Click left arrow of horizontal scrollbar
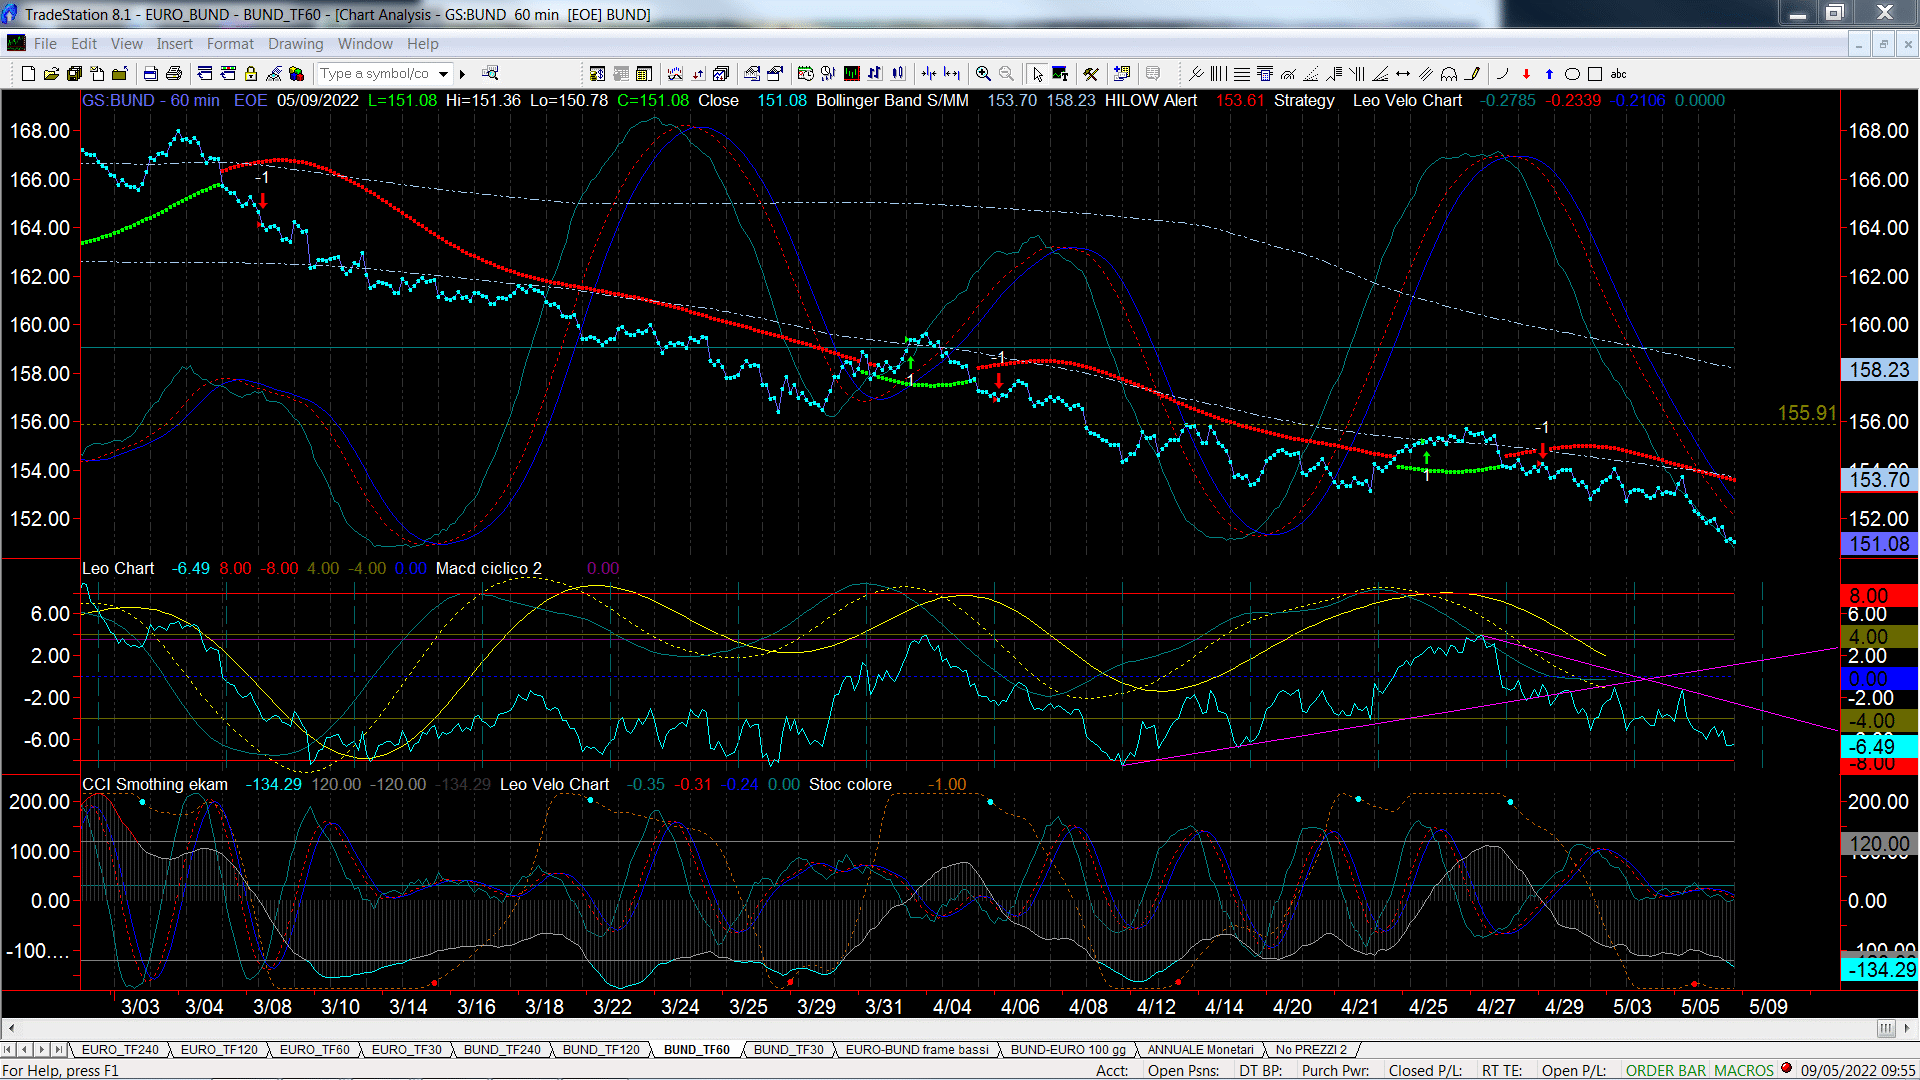The width and height of the screenshot is (1920, 1080). pos(11,1028)
